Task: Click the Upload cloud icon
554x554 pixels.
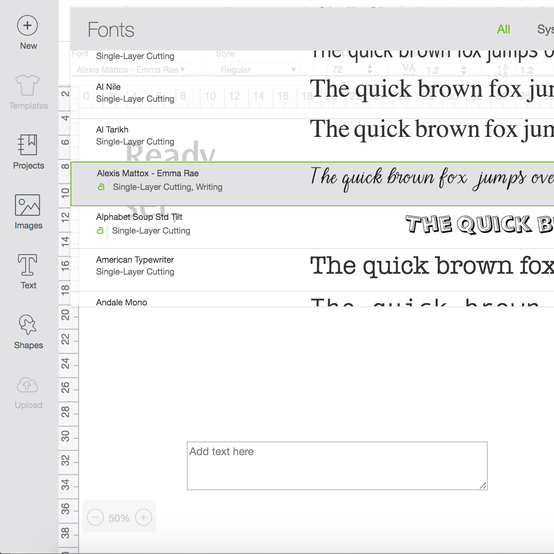Action: click(x=28, y=385)
